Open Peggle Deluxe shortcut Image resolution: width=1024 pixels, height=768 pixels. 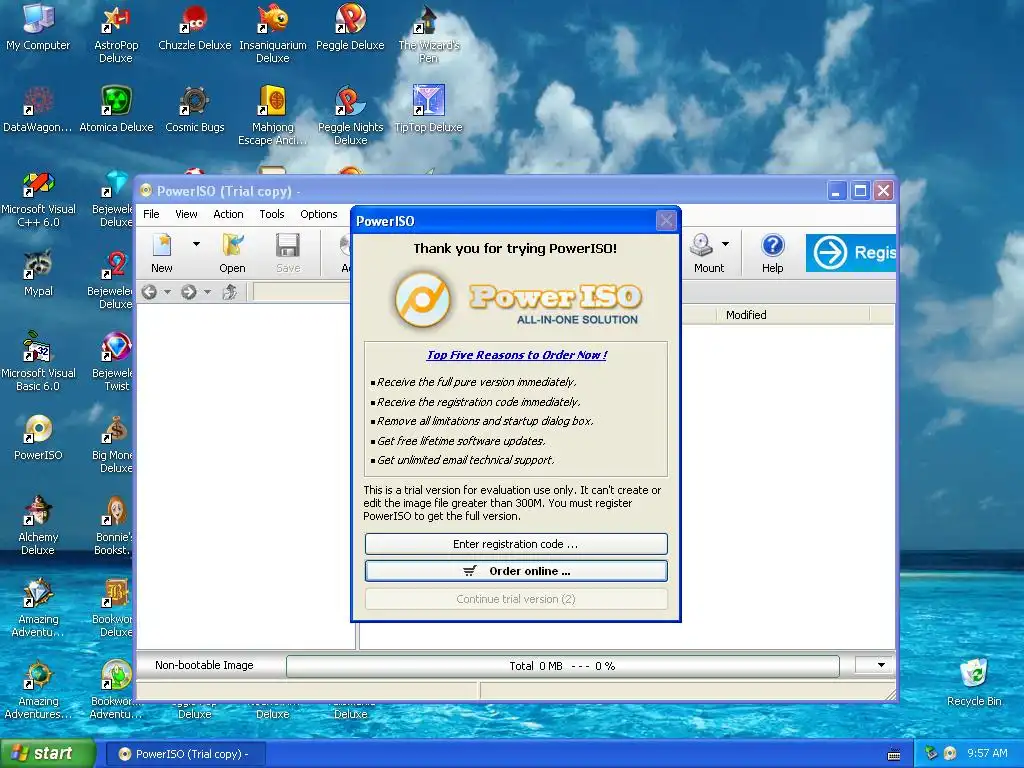click(350, 26)
